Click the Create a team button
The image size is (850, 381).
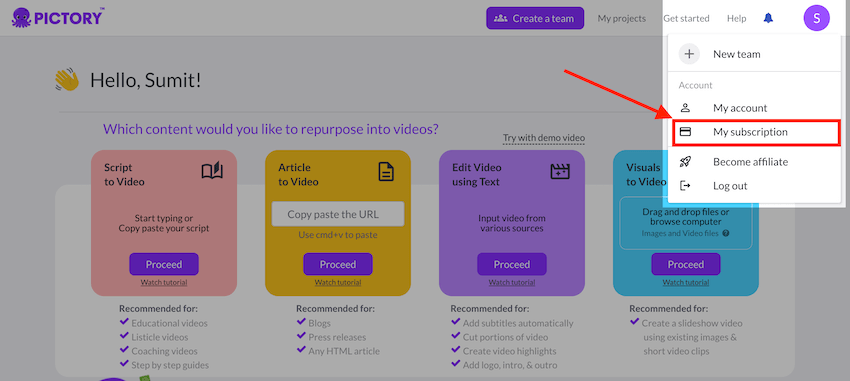pos(535,18)
